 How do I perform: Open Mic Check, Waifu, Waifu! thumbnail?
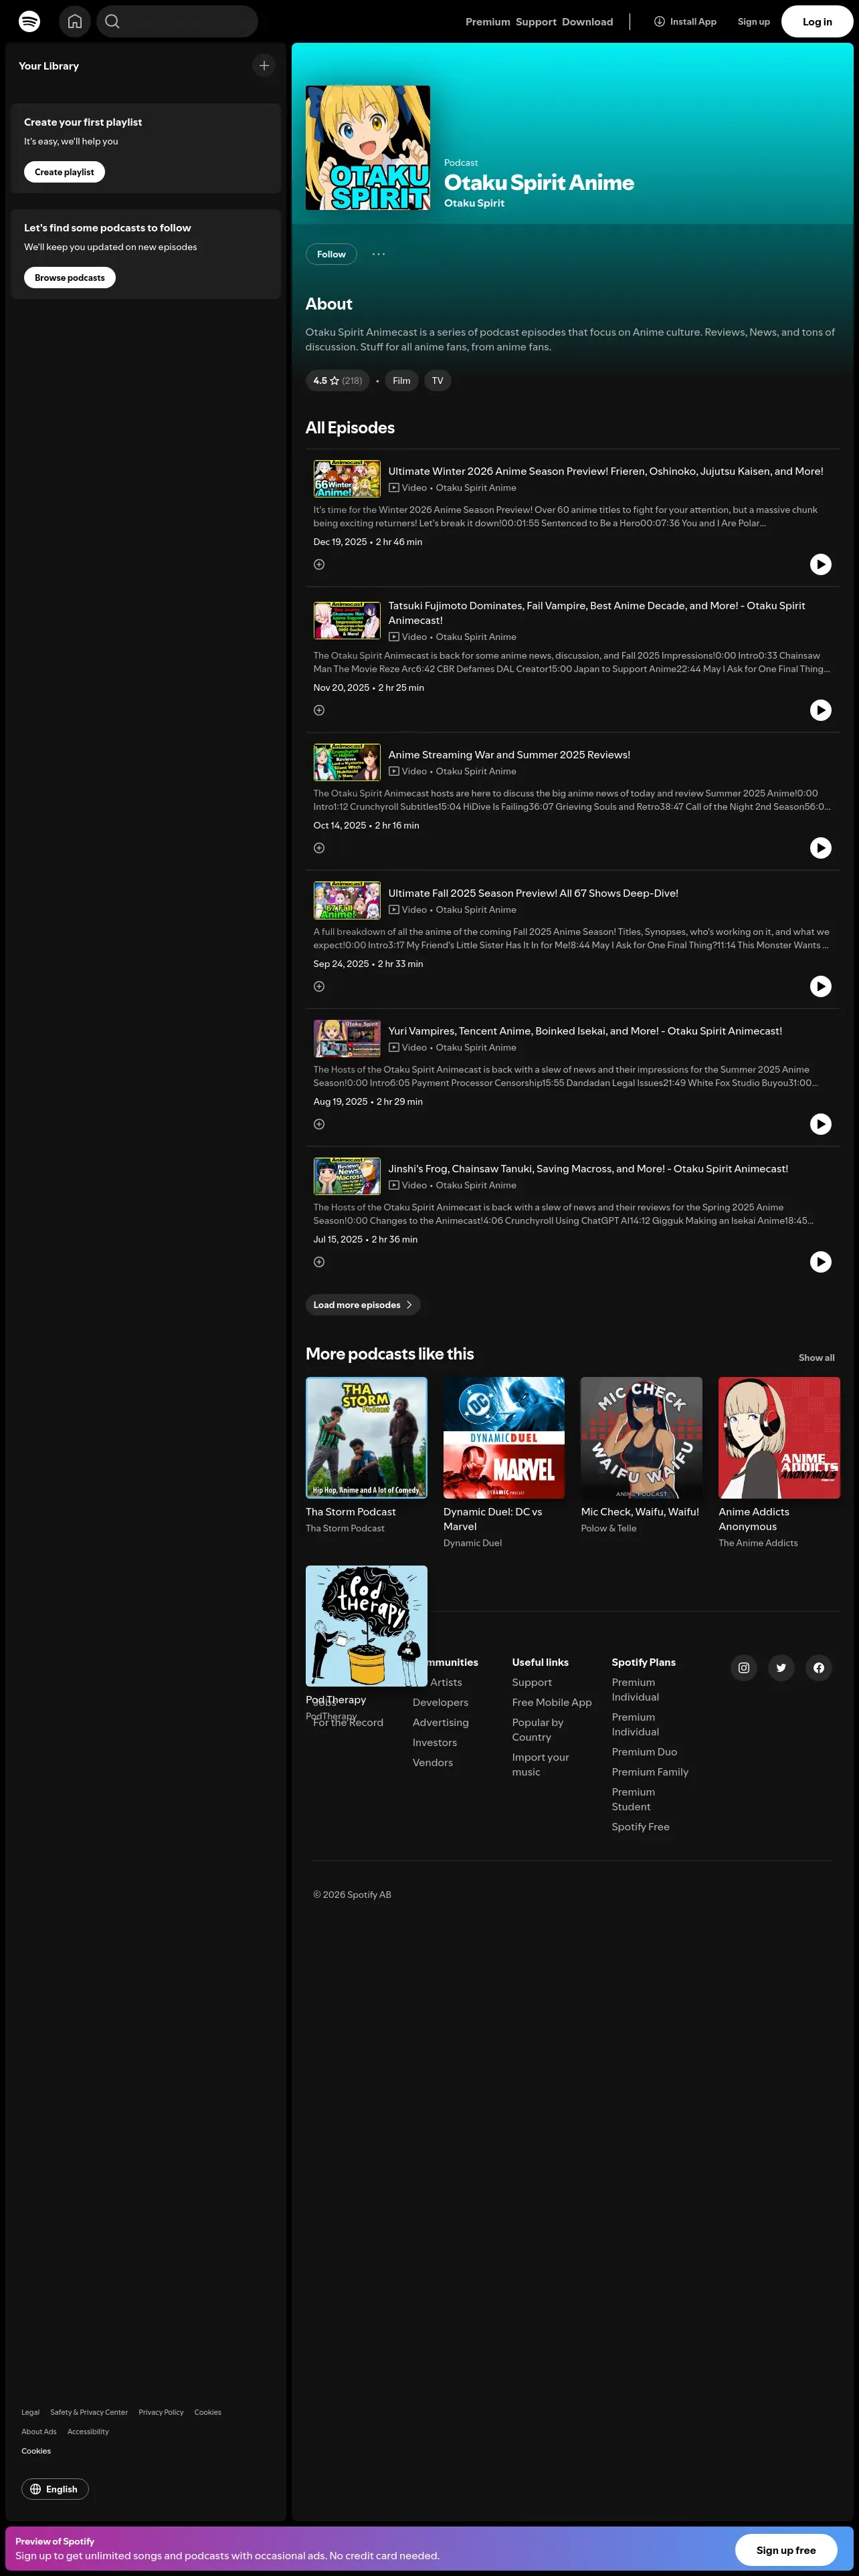pos(642,1438)
